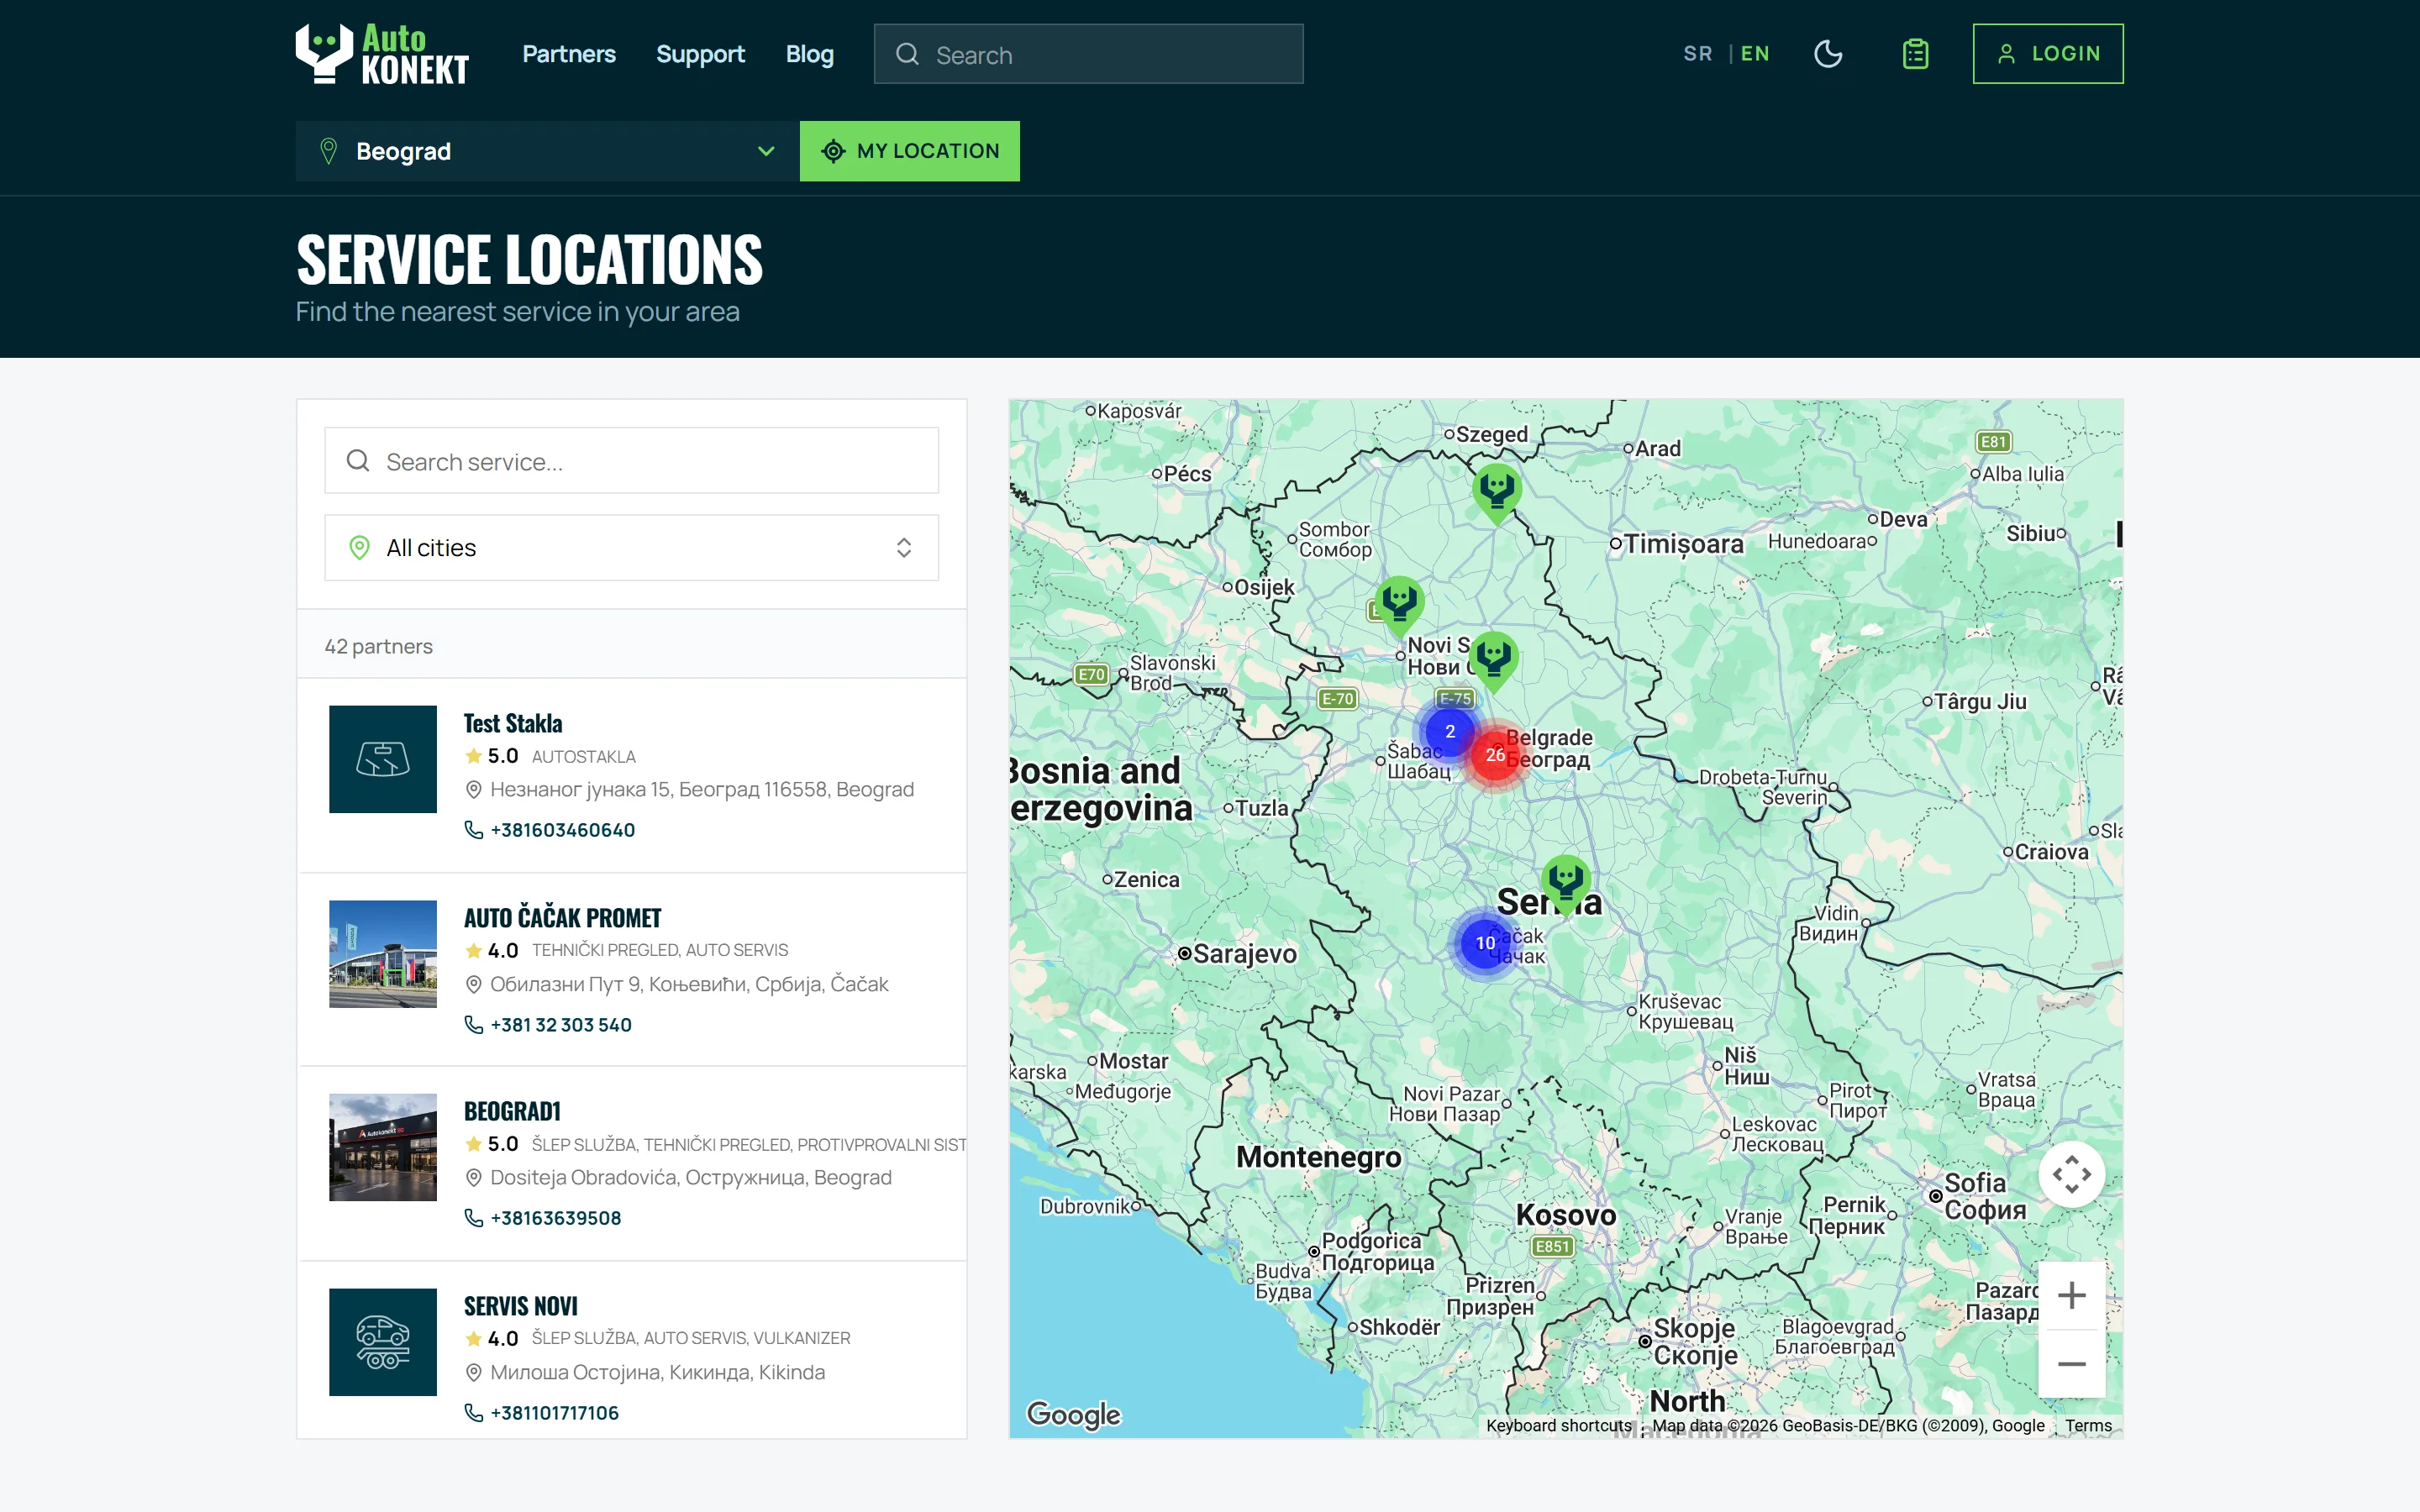Click 5.0 star rating of BEOGRAD1
Viewport: 2420px width, 1512px height.
point(492,1144)
